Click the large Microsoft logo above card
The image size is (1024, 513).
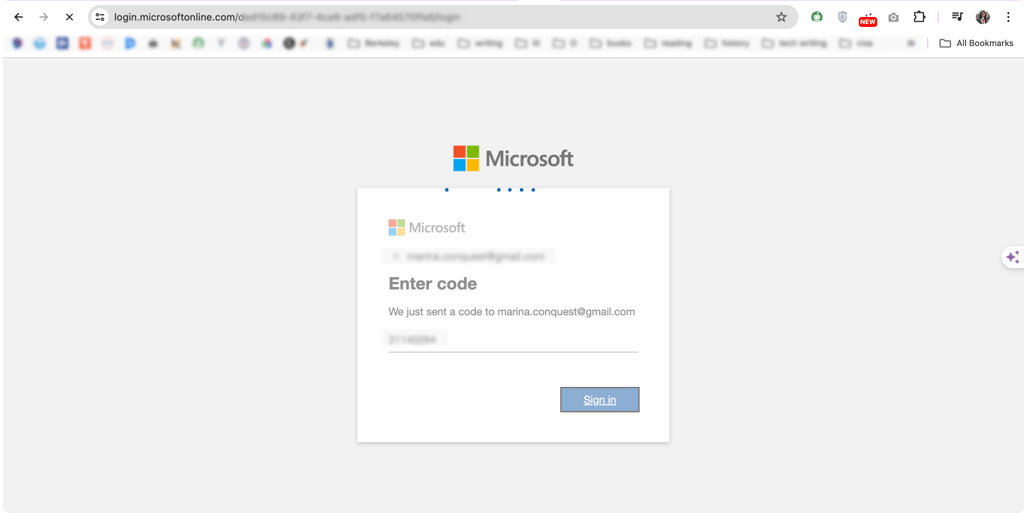(513, 159)
